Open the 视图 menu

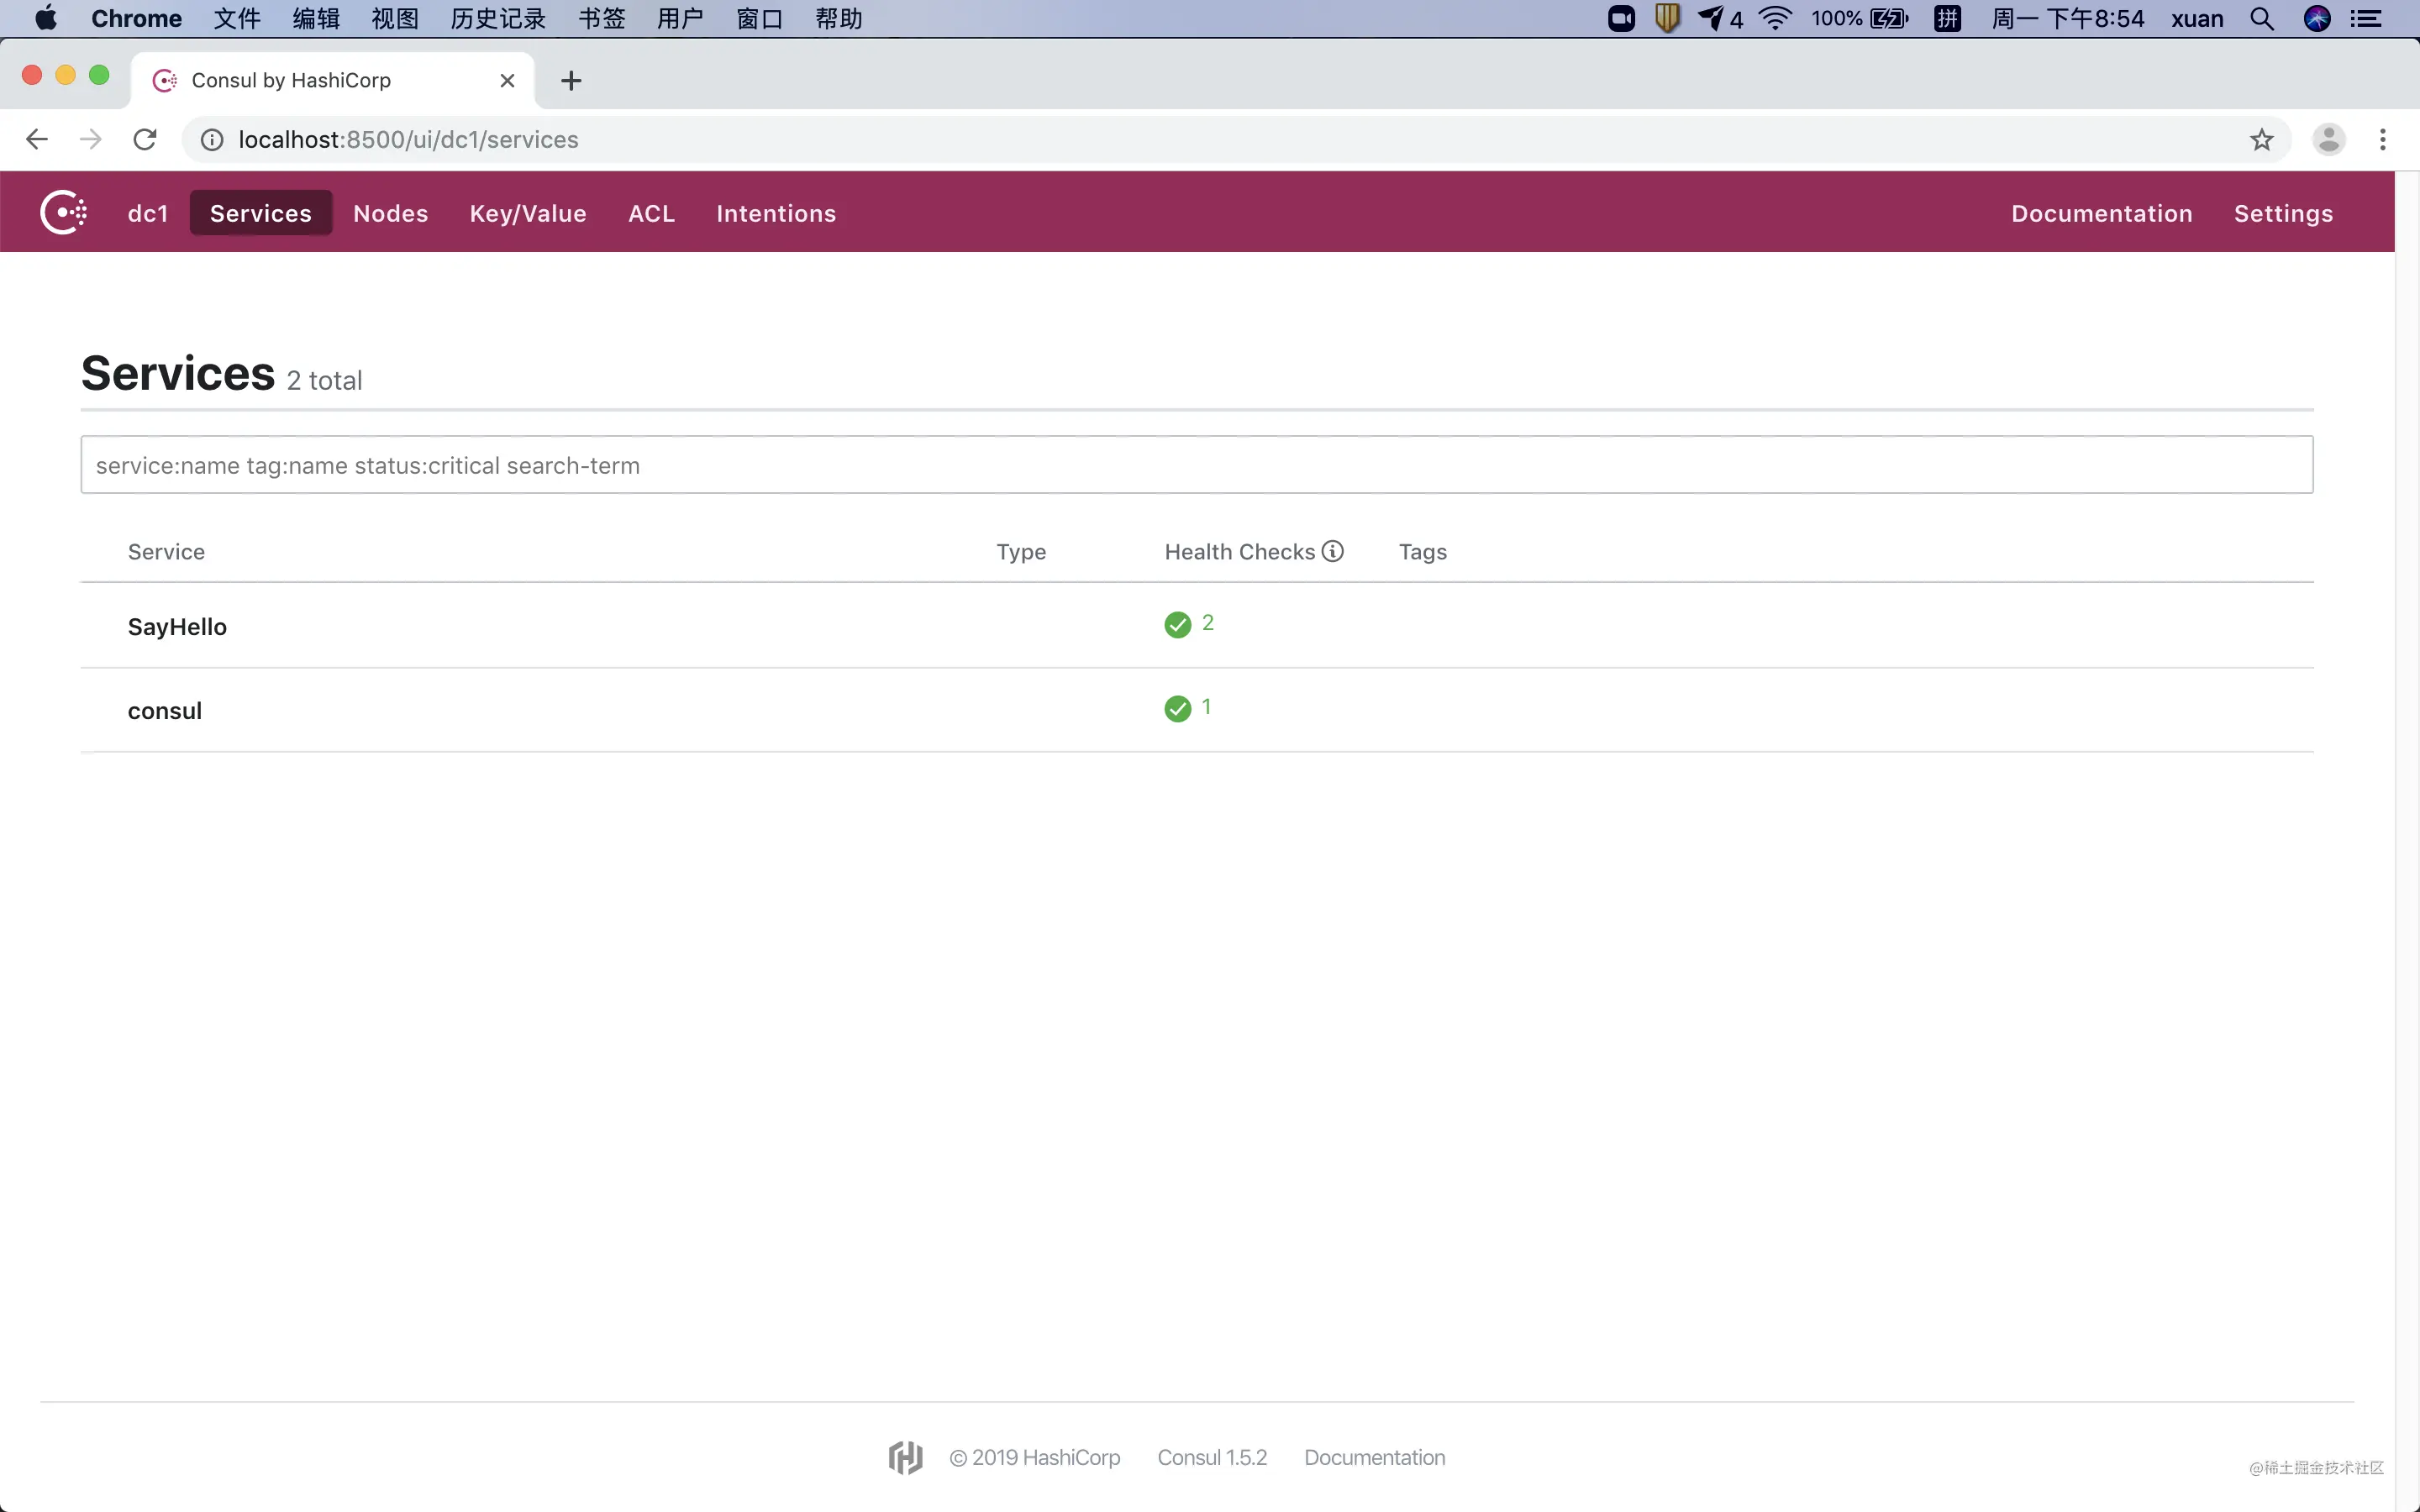tap(395, 18)
